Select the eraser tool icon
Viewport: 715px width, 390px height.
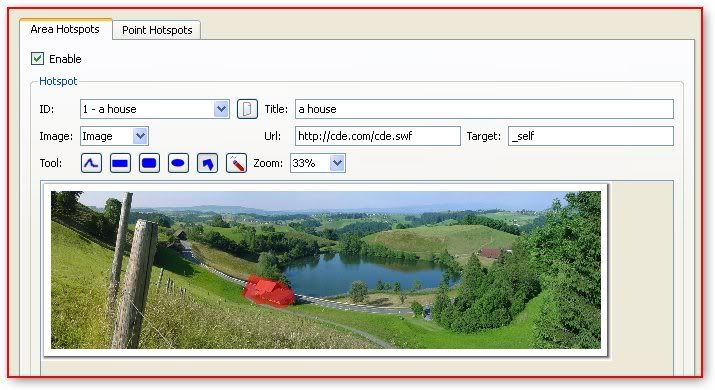coord(236,163)
